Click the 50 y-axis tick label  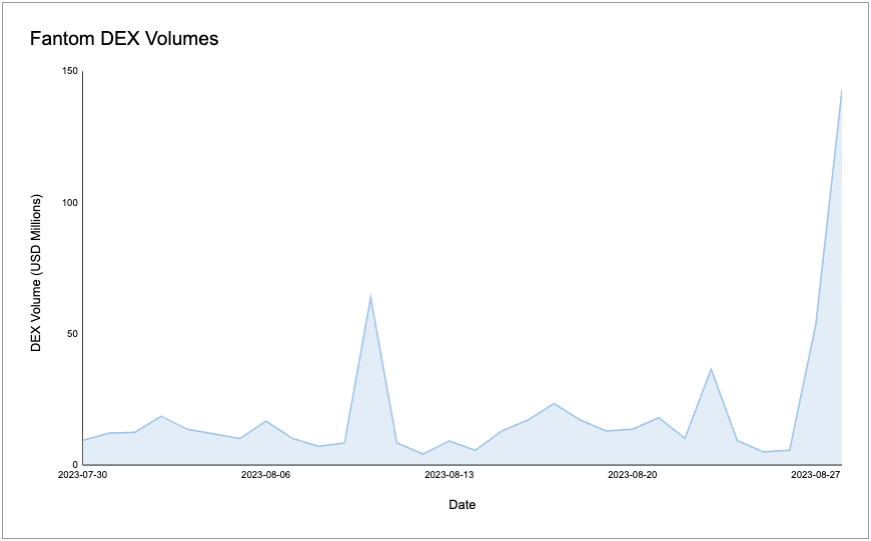(73, 334)
